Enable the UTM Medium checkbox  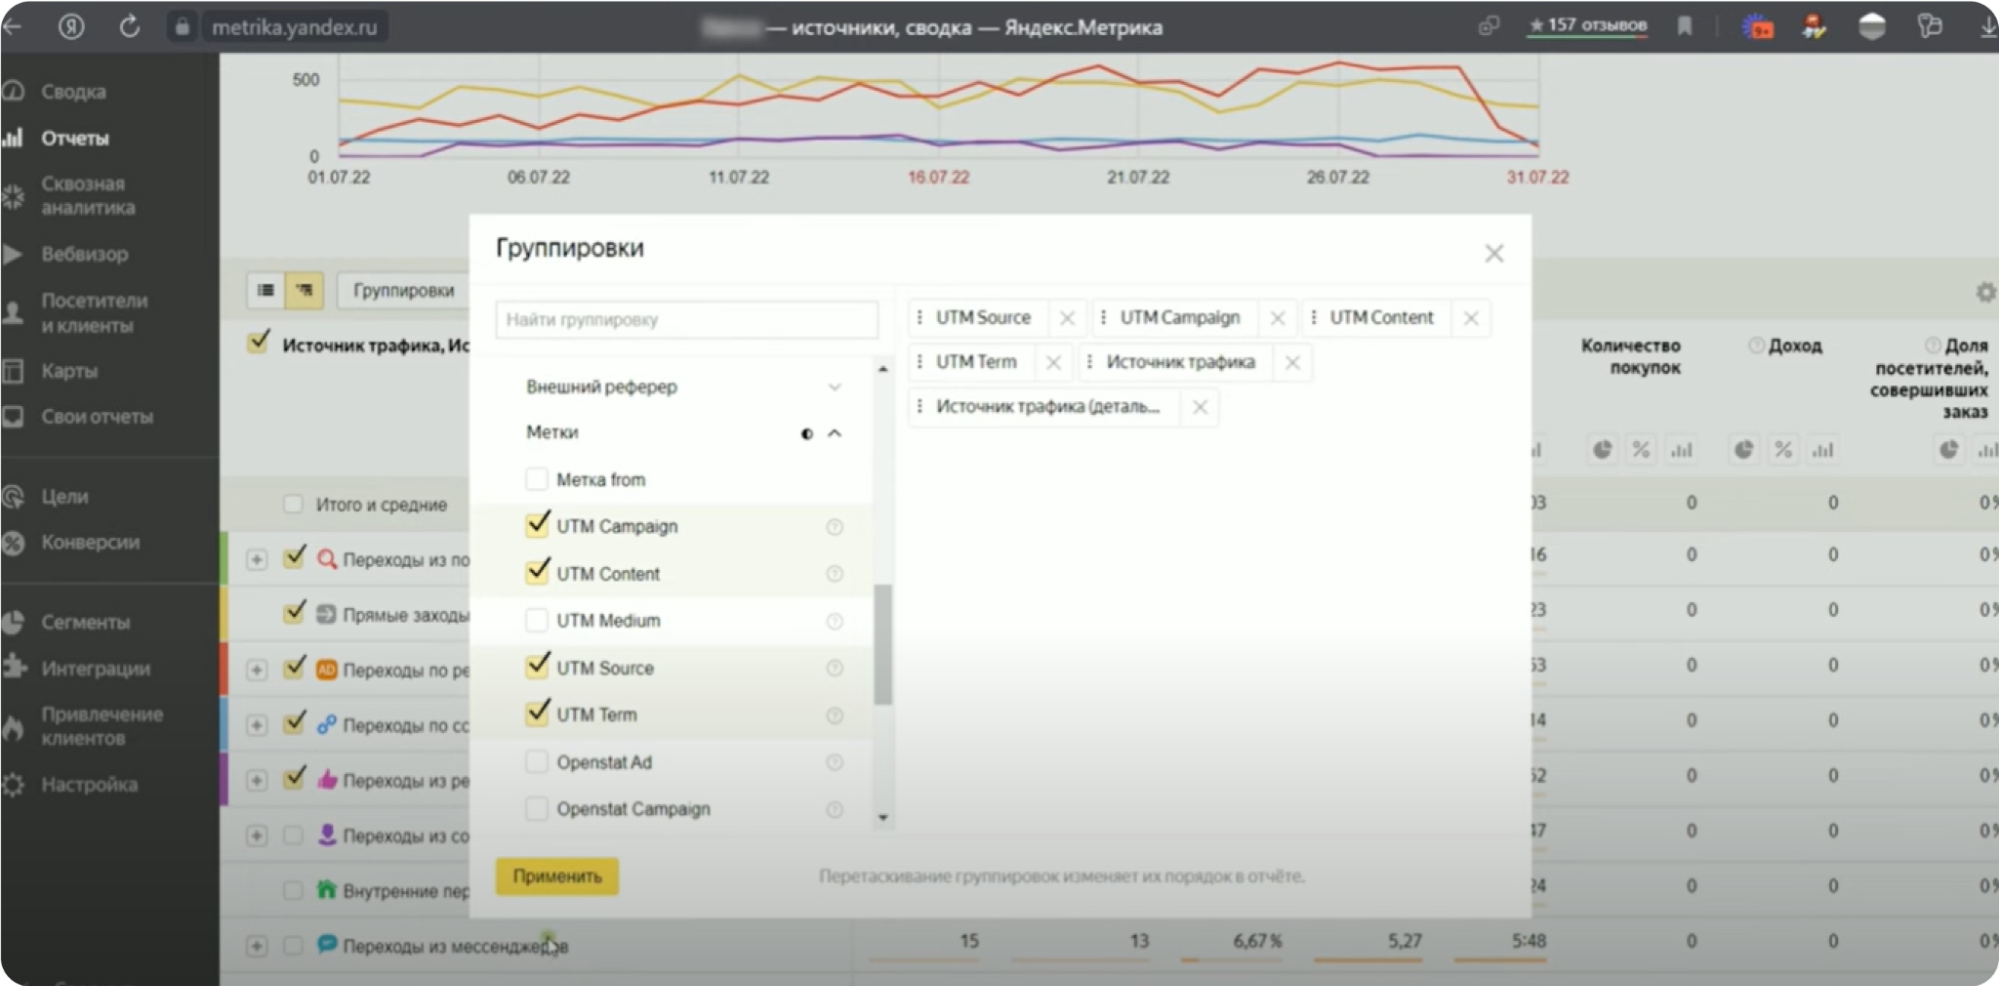537,620
